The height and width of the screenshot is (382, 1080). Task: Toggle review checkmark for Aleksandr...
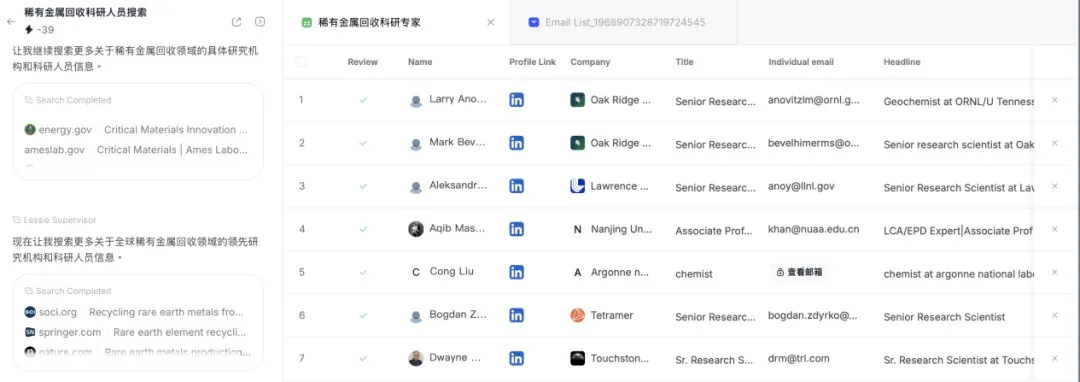click(x=363, y=186)
